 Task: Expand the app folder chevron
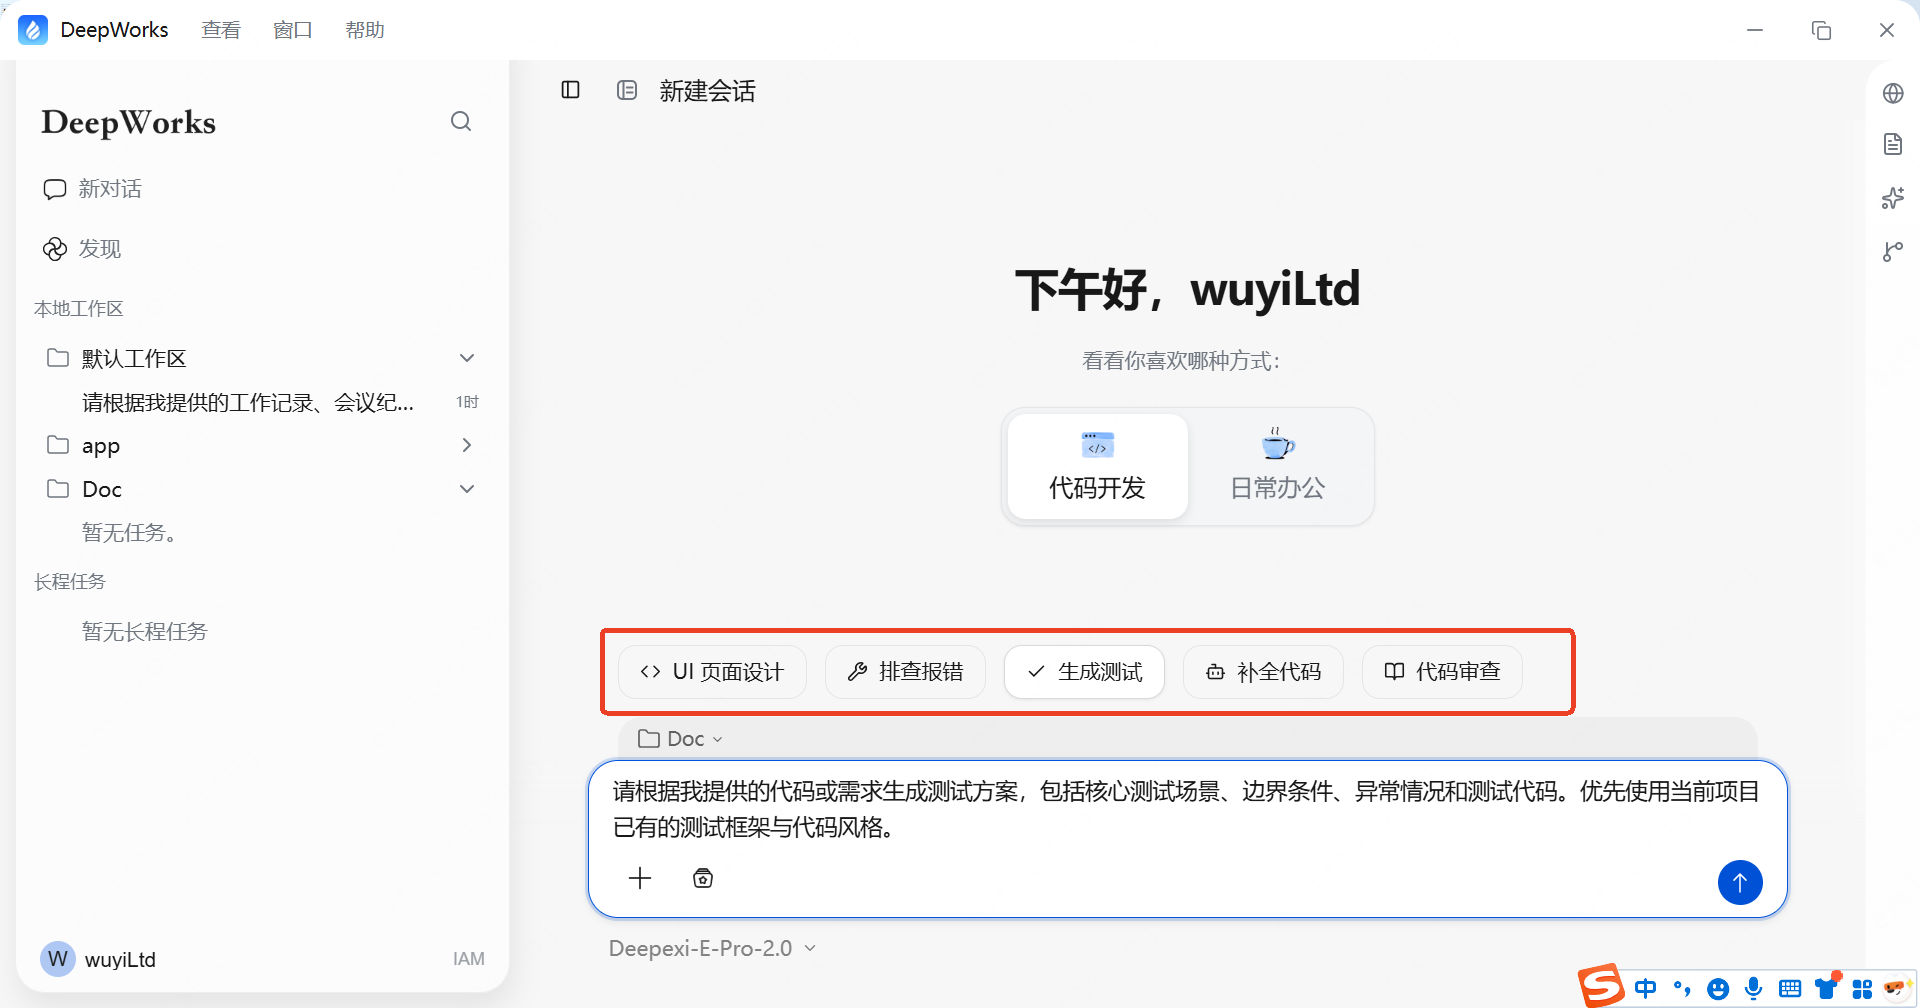tap(467, 445)
